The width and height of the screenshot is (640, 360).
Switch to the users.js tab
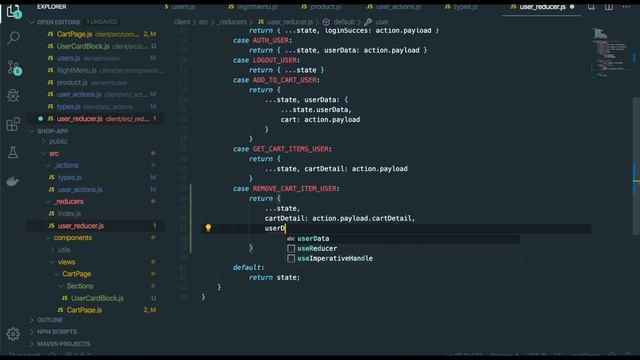pos(179,7)
